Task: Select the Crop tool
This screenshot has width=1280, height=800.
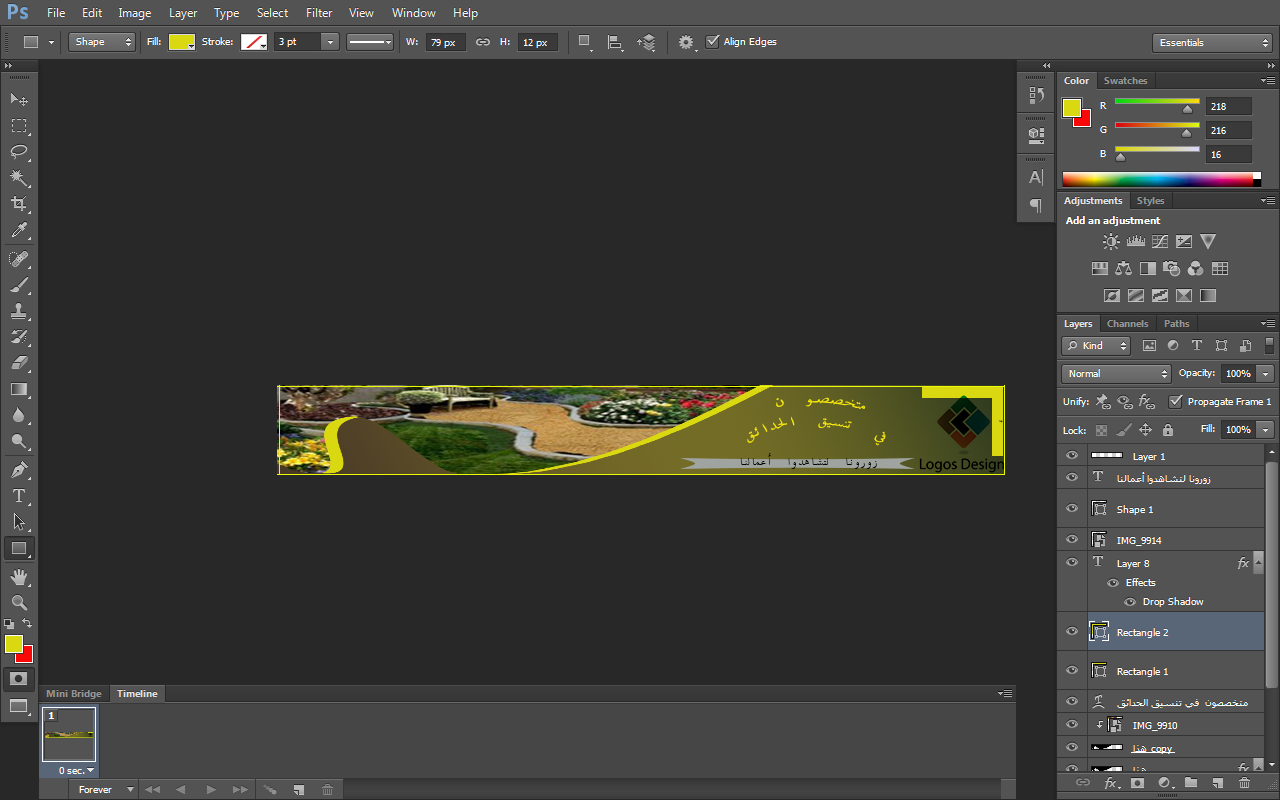Action: click(19, 204)
